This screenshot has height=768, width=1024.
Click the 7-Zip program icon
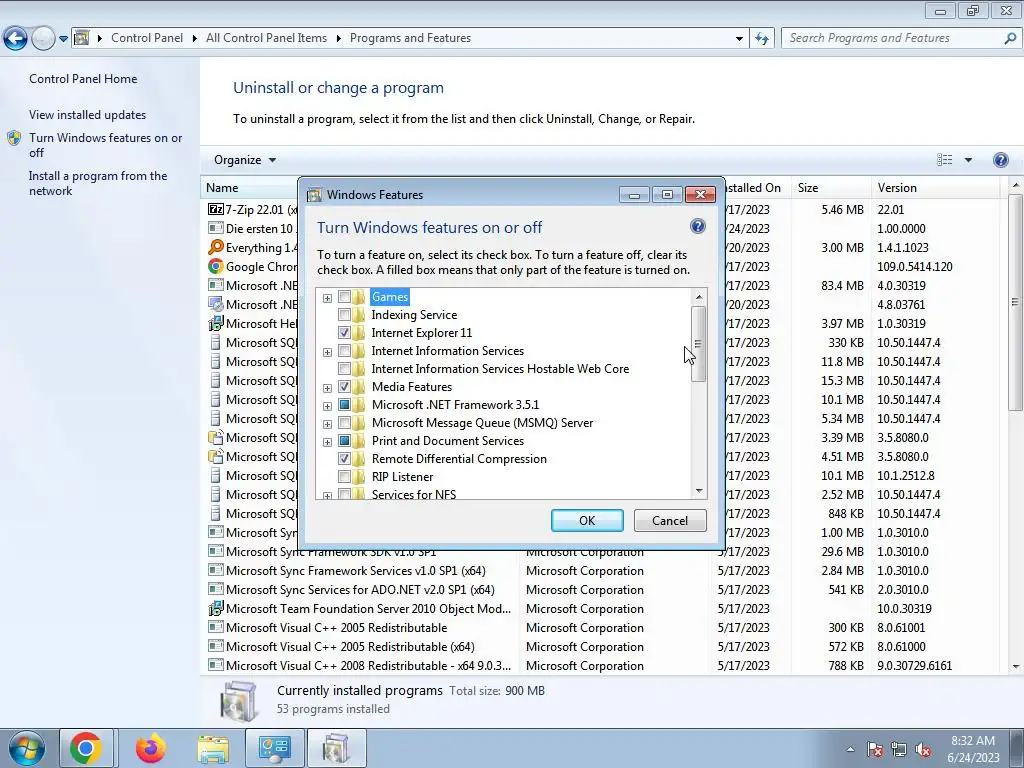(215, 209)
